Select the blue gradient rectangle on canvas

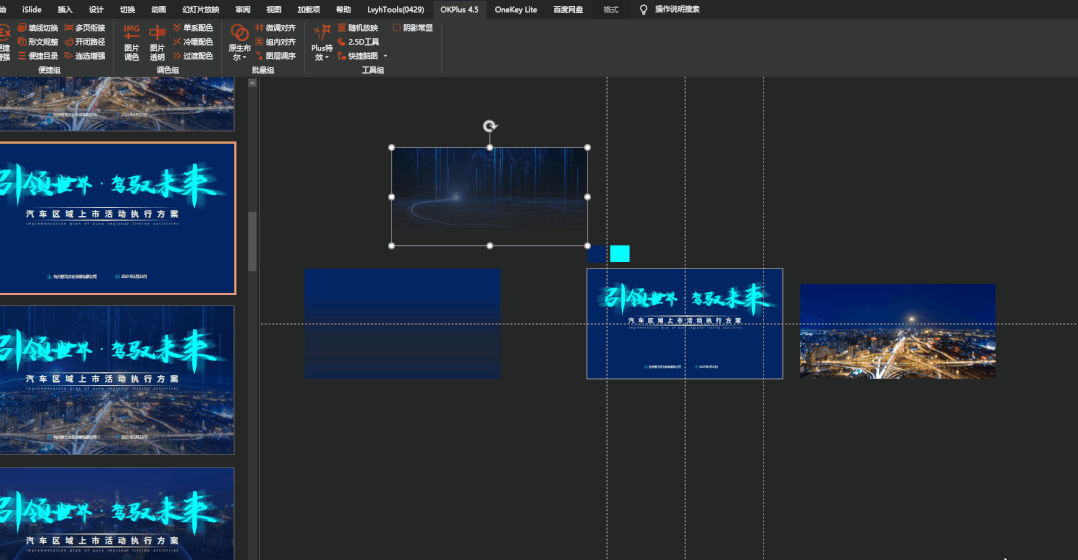pyautogui.click(x=403, y=324)
